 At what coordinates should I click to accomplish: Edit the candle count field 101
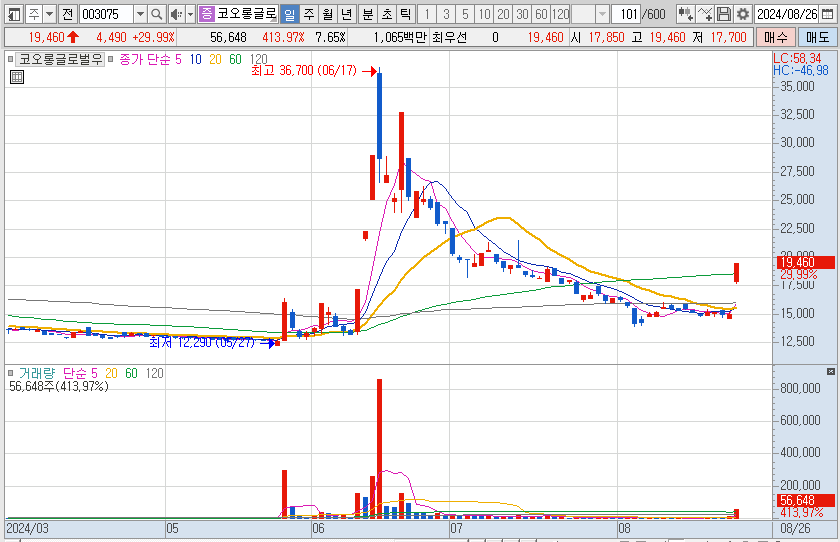coord(626,14)
